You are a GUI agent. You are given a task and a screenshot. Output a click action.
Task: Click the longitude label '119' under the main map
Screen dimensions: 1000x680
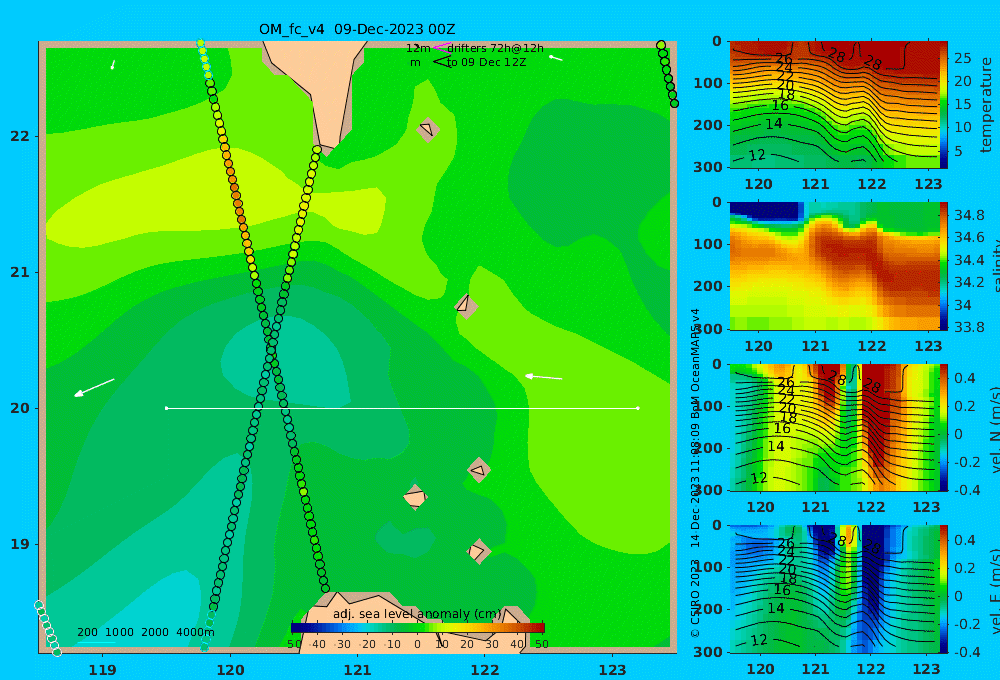[102, 670]
